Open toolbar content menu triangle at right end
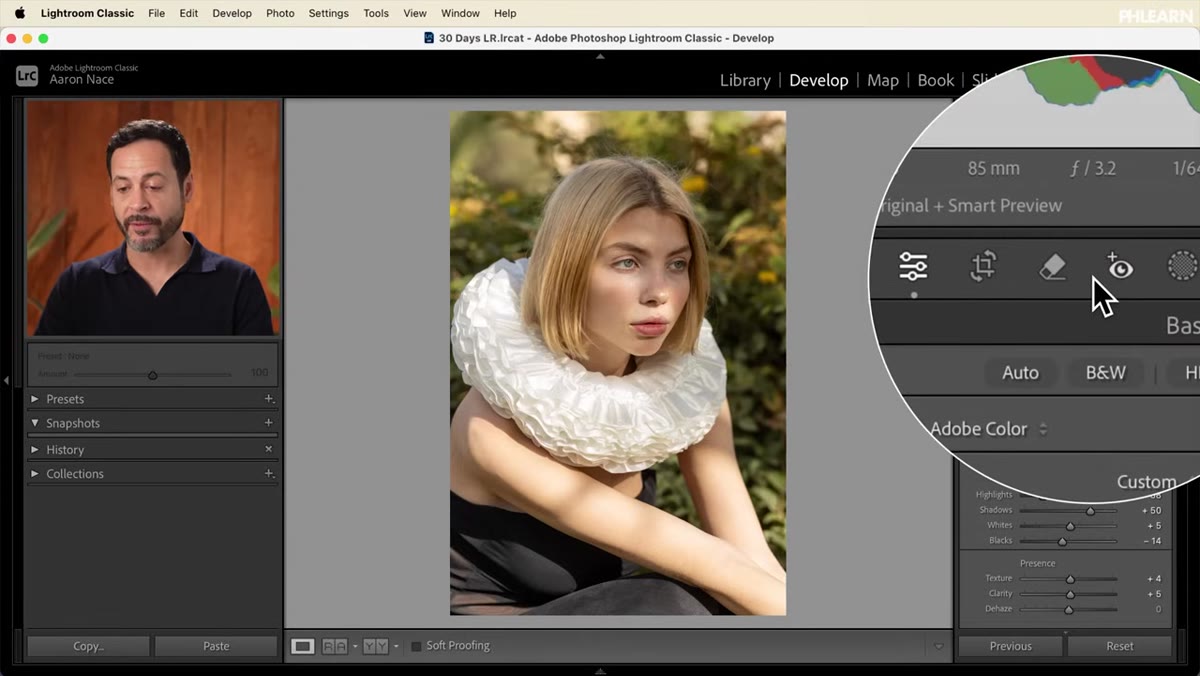This screenshot has height=676, width=1200. click(938, 646)
